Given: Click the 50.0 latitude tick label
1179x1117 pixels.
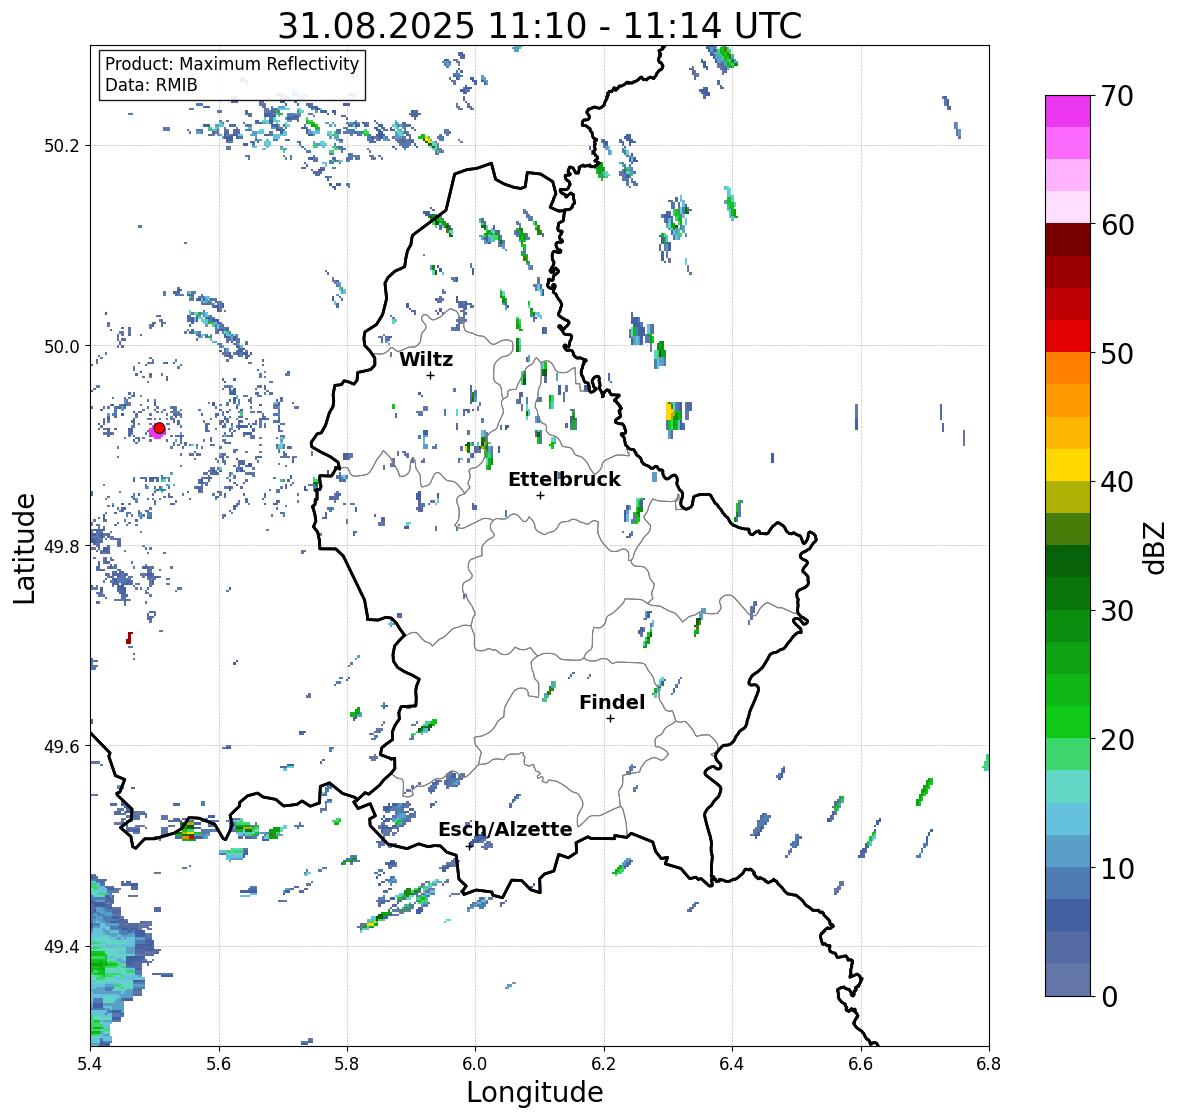Looking at the screenshot, I should tap(62, 347).
